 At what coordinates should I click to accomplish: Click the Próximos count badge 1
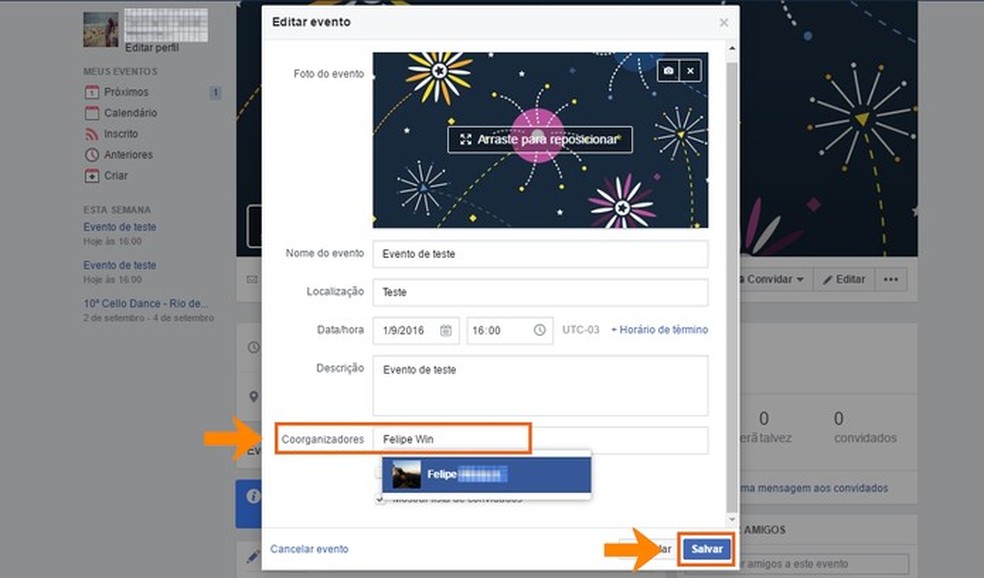[x=215, y=92]
